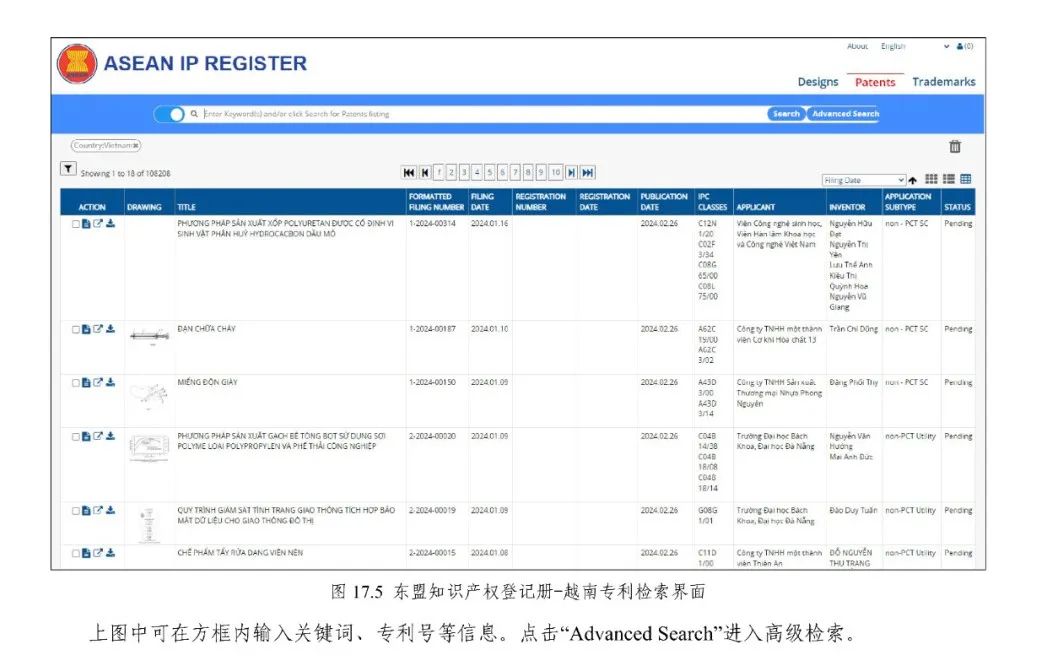Open ĐẠN CHỮA CHÁY in new window
The width and height of the screenshot is (1058, 671).
click(x=98, y=329)
